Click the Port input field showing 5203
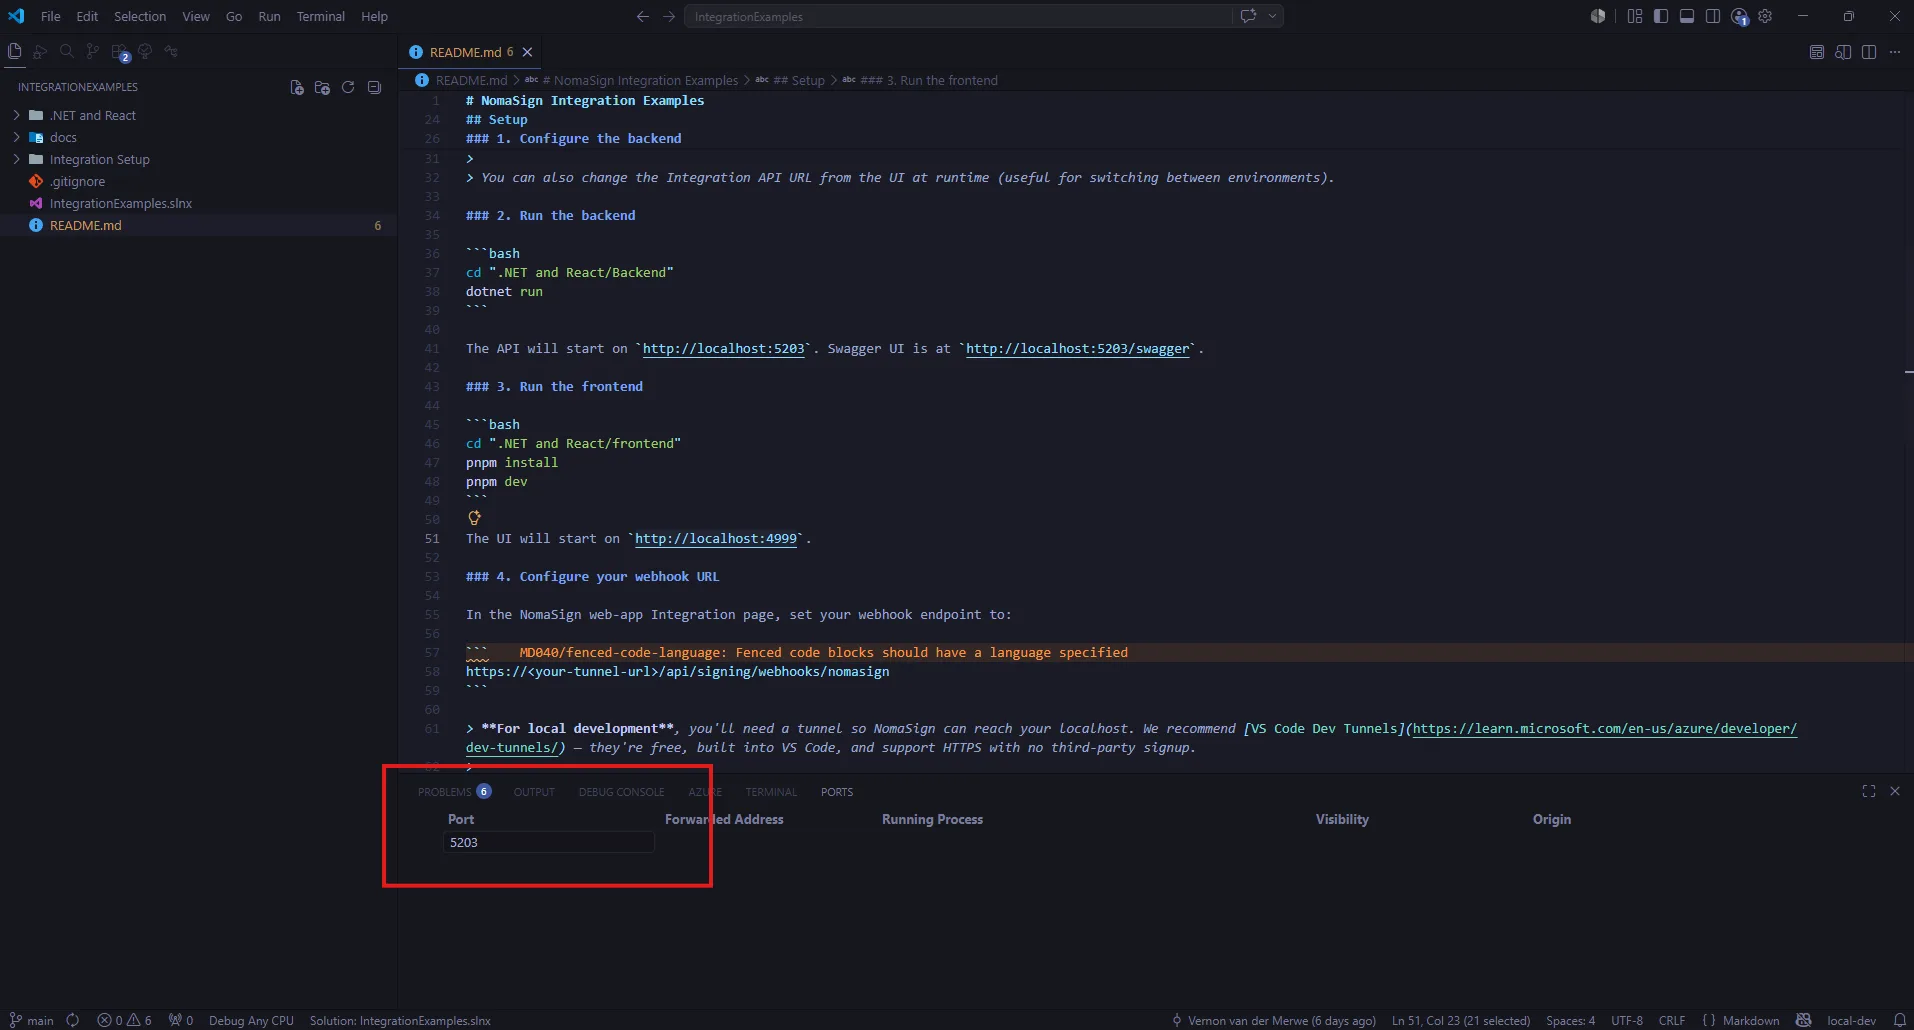The width and height of the screenshot is (1914, 1030). click(x=548, y=842)
